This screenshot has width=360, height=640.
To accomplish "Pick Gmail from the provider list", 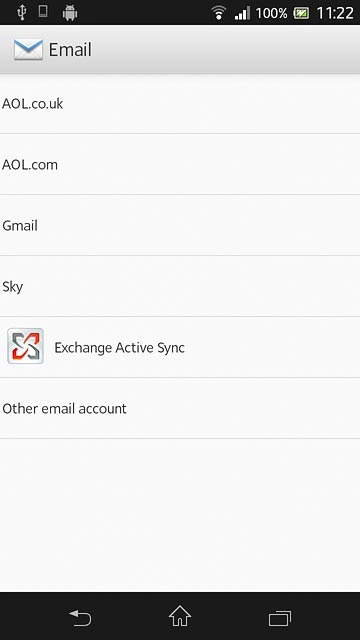I will pos(180,225).
